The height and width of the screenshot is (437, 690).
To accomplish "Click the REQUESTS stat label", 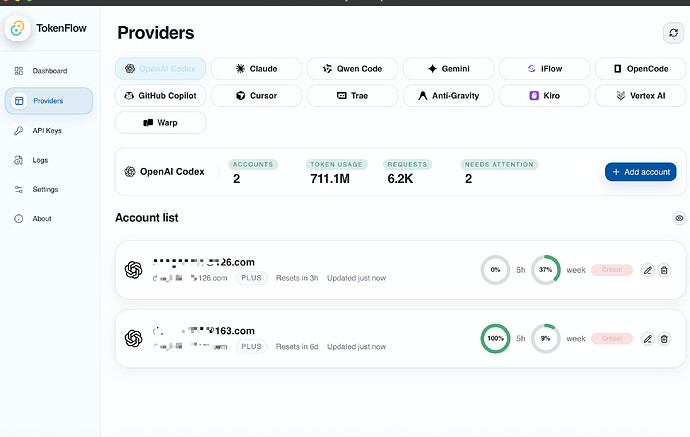I will 407,165.
